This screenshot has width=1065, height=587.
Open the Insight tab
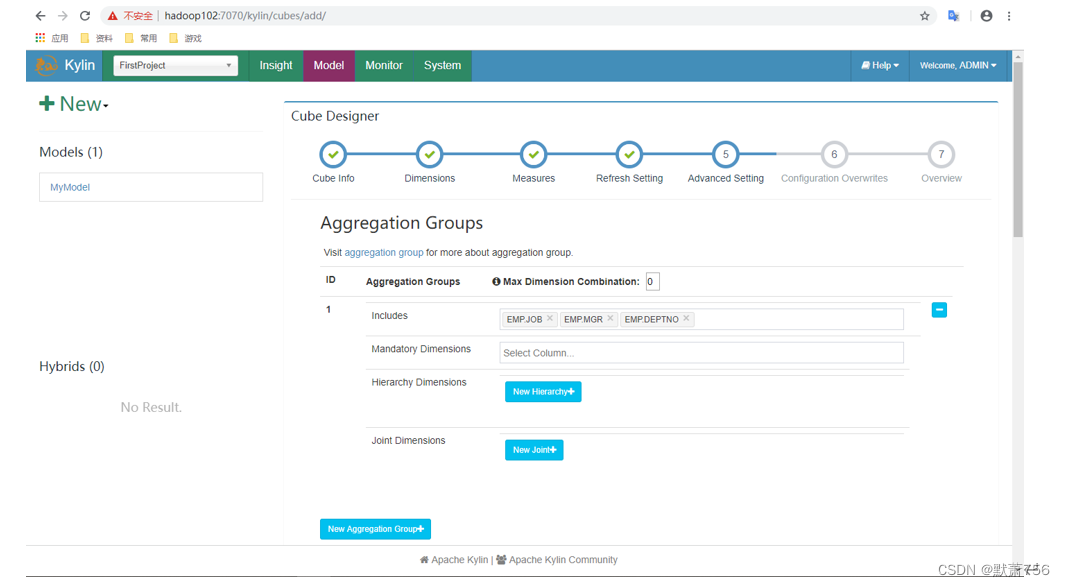pos(276,65)
